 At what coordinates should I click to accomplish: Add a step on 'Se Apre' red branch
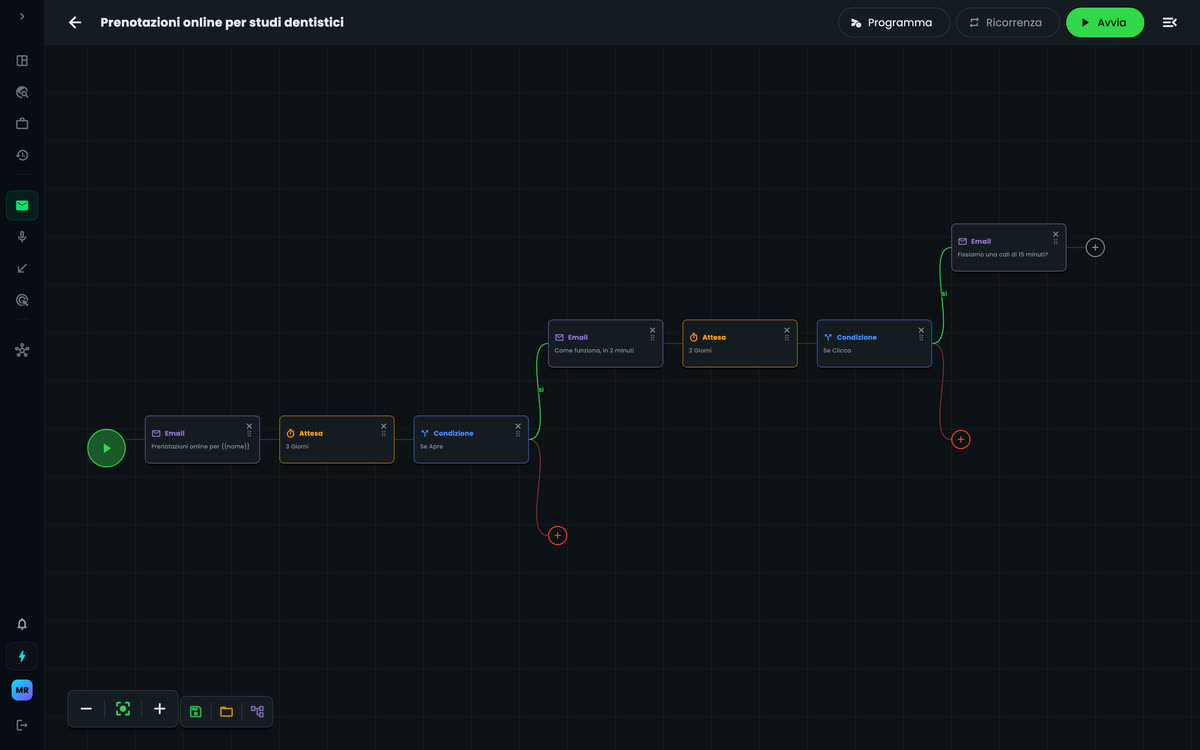tap(558, 535)
